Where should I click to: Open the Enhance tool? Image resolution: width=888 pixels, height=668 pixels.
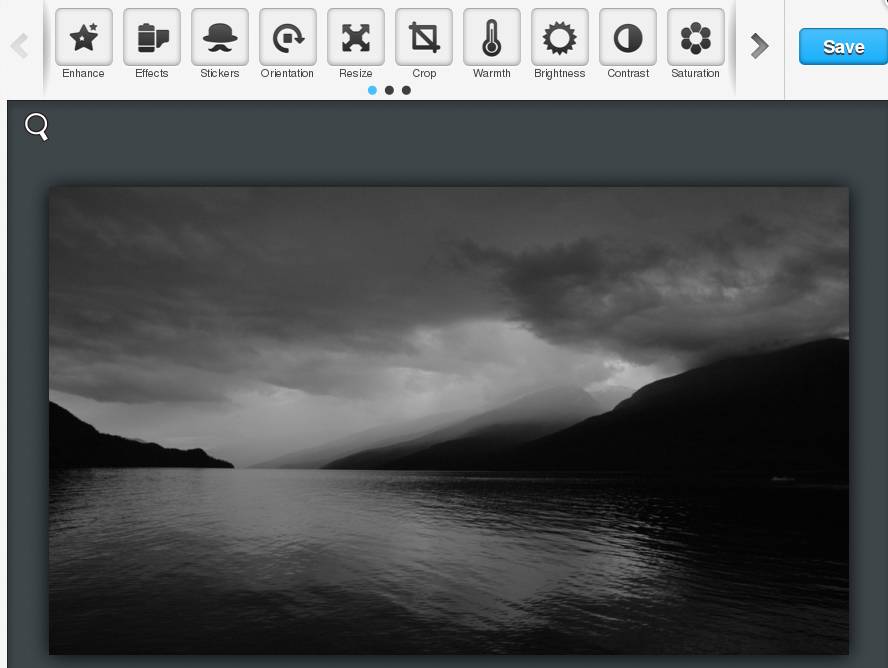84,38
